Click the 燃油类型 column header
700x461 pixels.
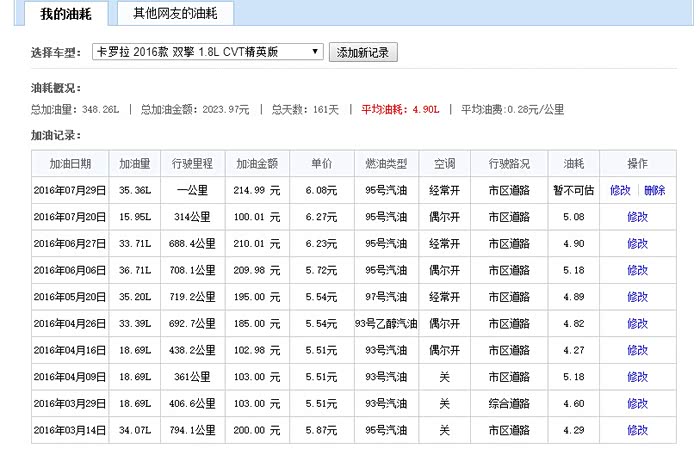pyautogui.click(x=387, y=163)
